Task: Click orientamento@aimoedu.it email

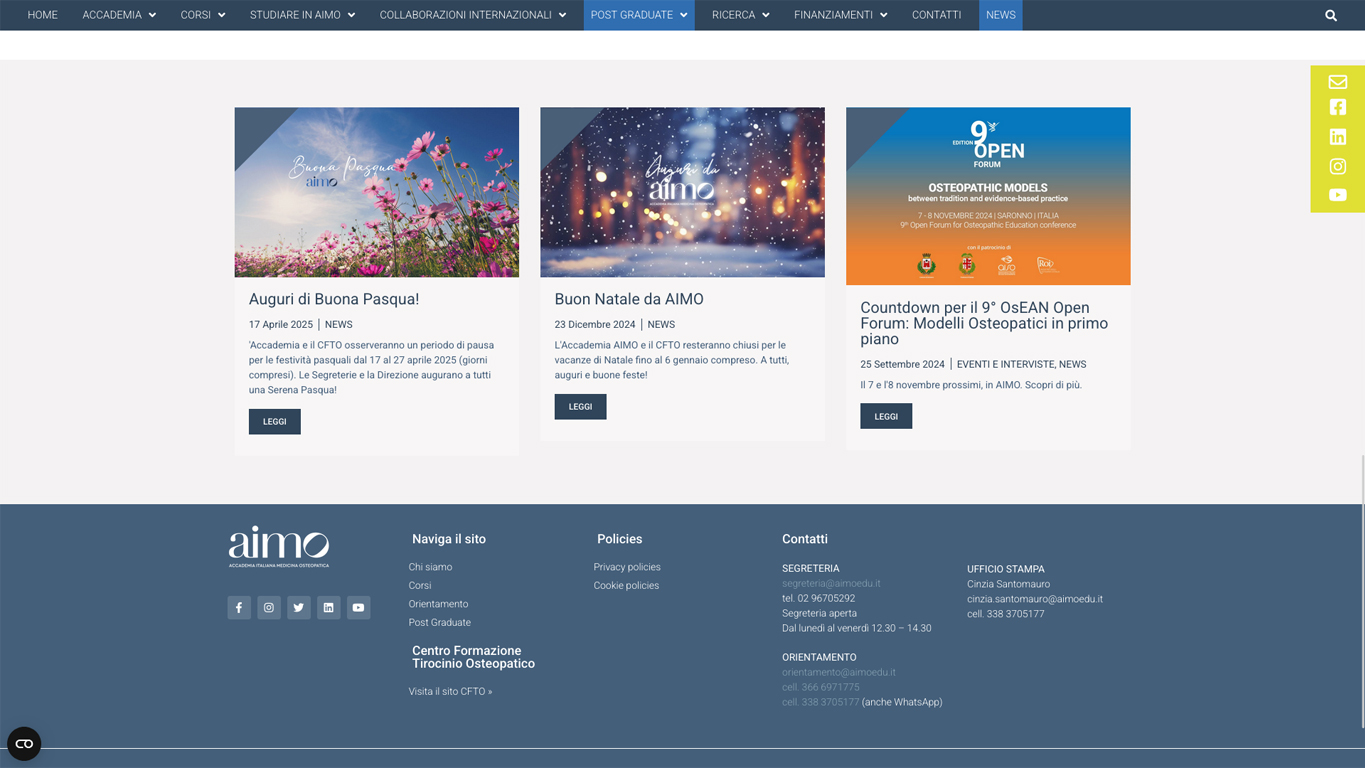Action: click(x=839, y=673)
